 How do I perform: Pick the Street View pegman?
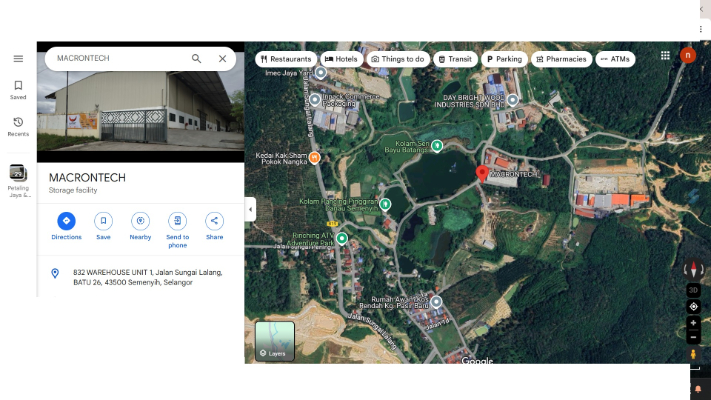coord(693,354)
